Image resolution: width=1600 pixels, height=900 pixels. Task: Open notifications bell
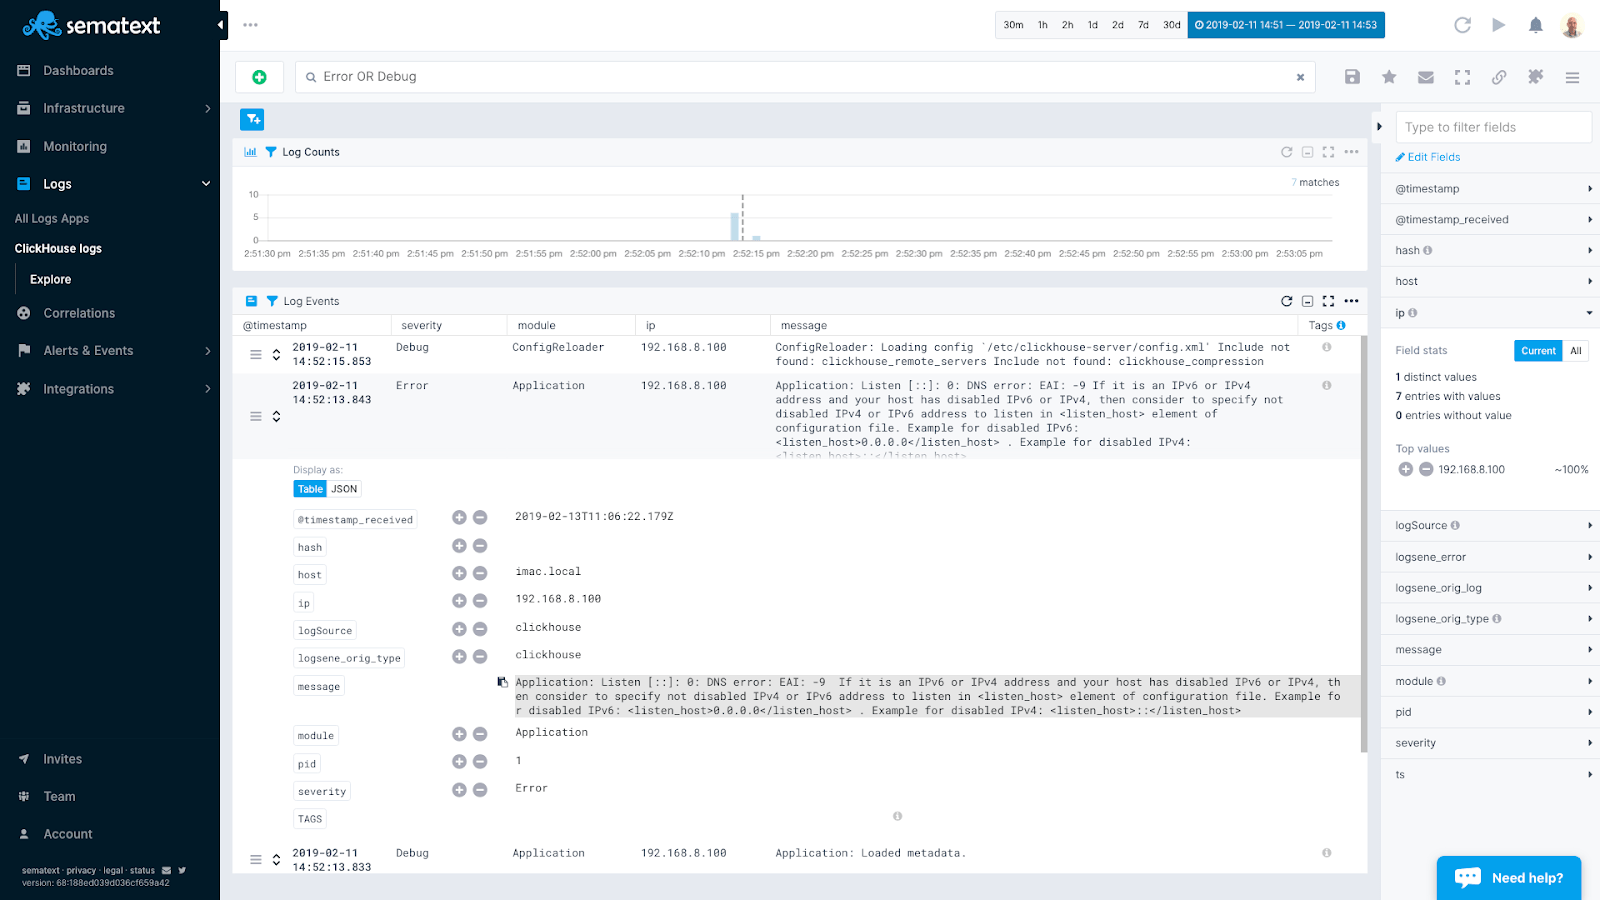[1536, 25]
